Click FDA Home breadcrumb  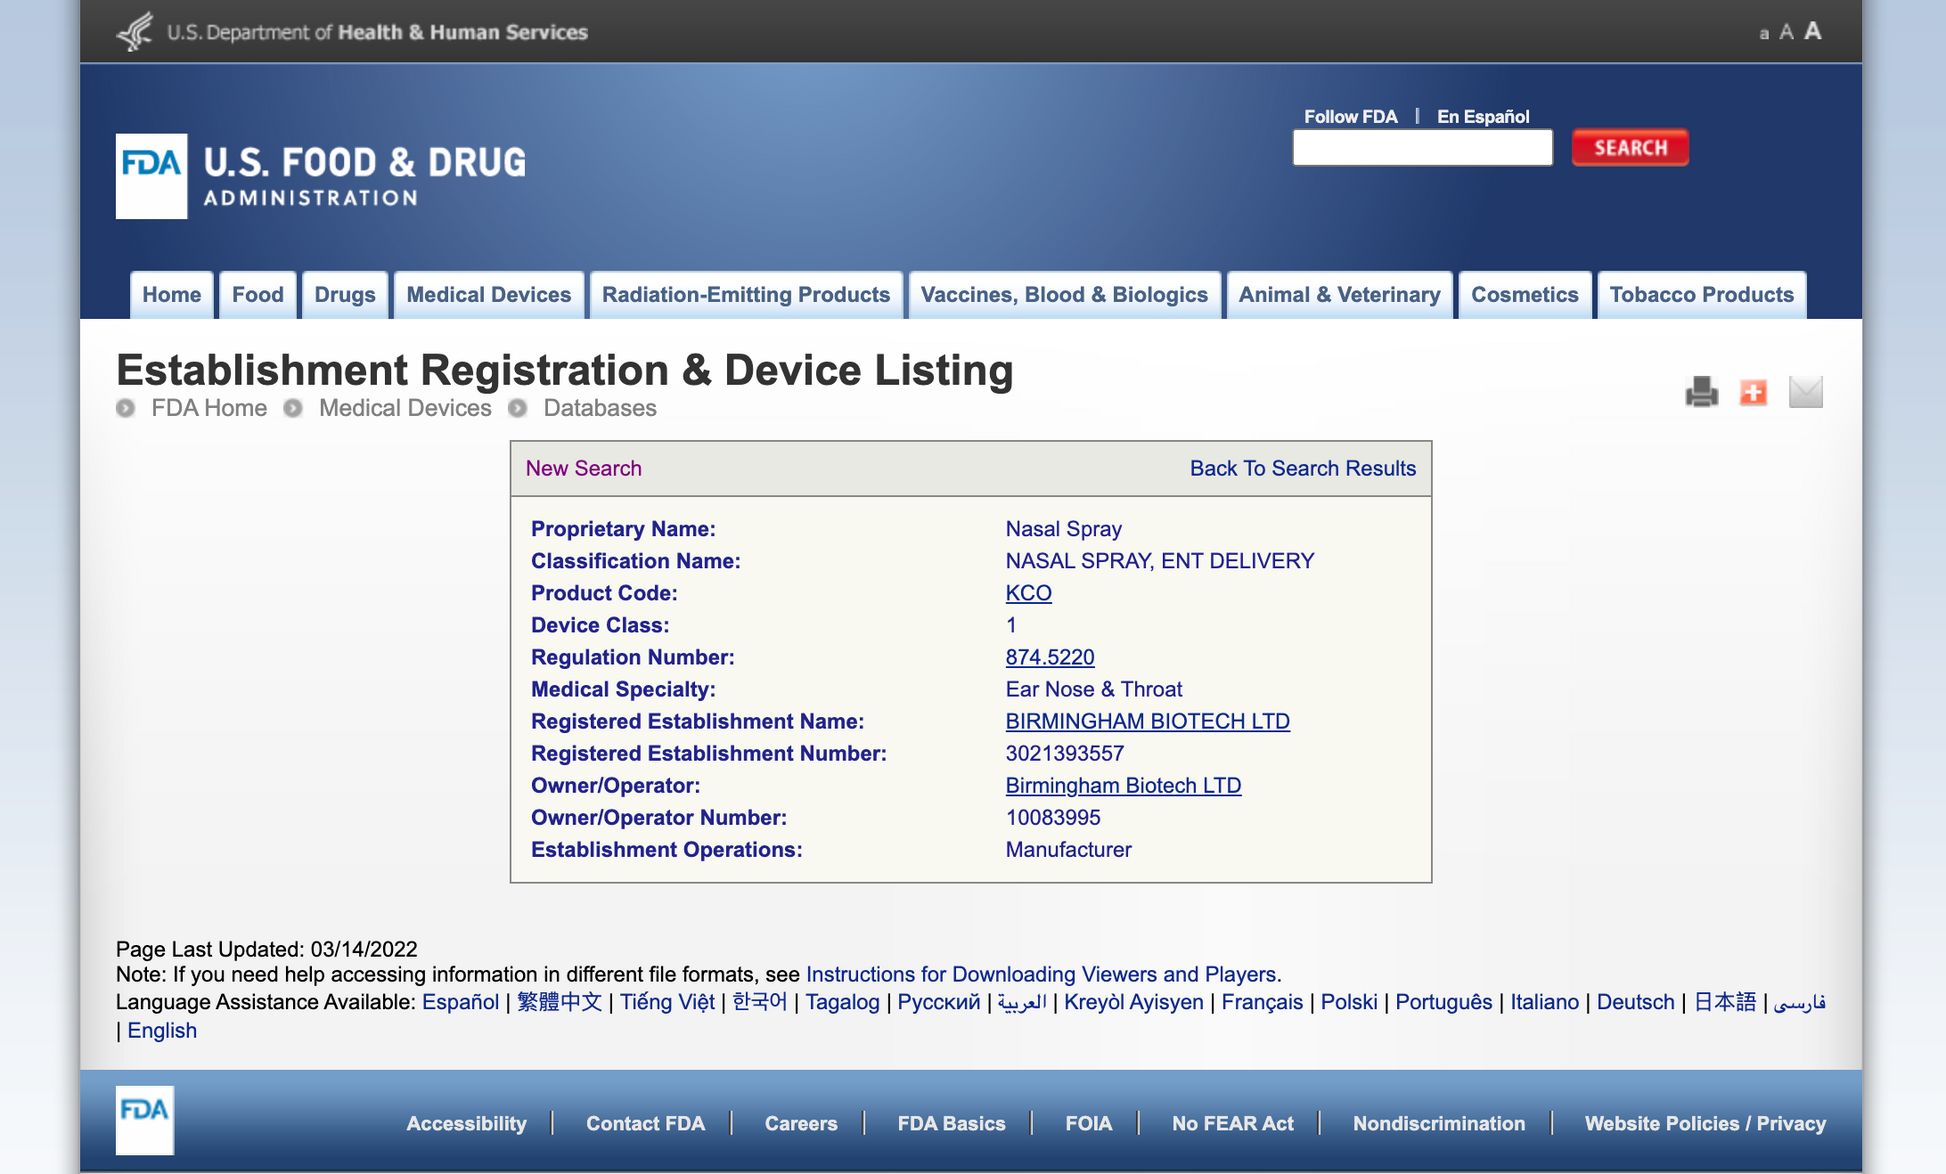pos(209,408)
